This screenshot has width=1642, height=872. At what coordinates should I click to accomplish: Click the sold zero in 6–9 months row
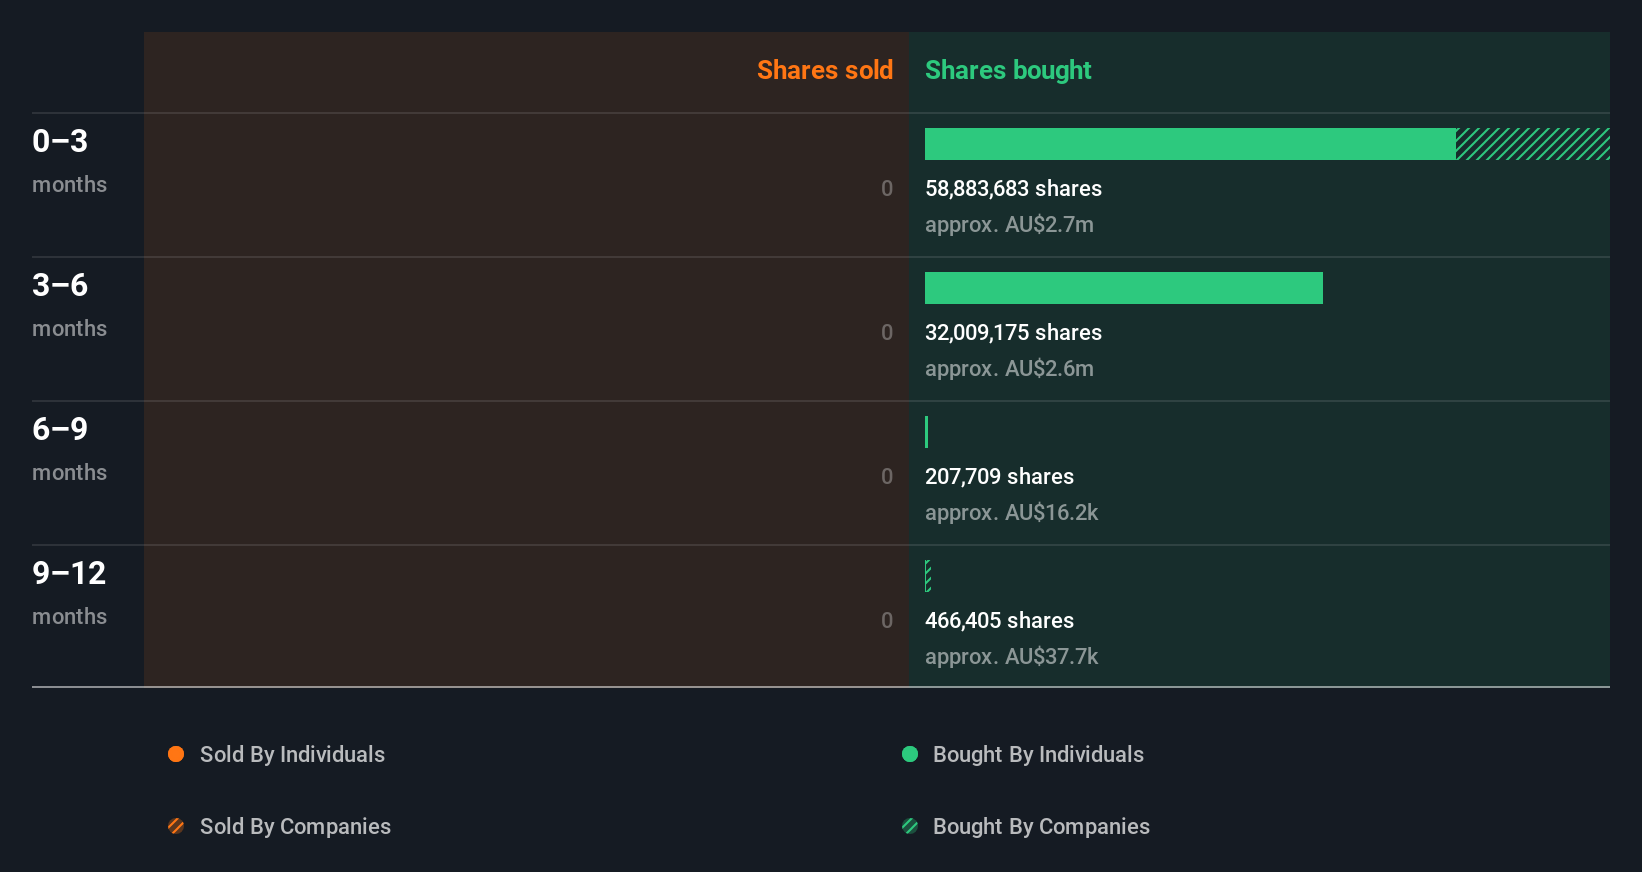tap(887, 476)
